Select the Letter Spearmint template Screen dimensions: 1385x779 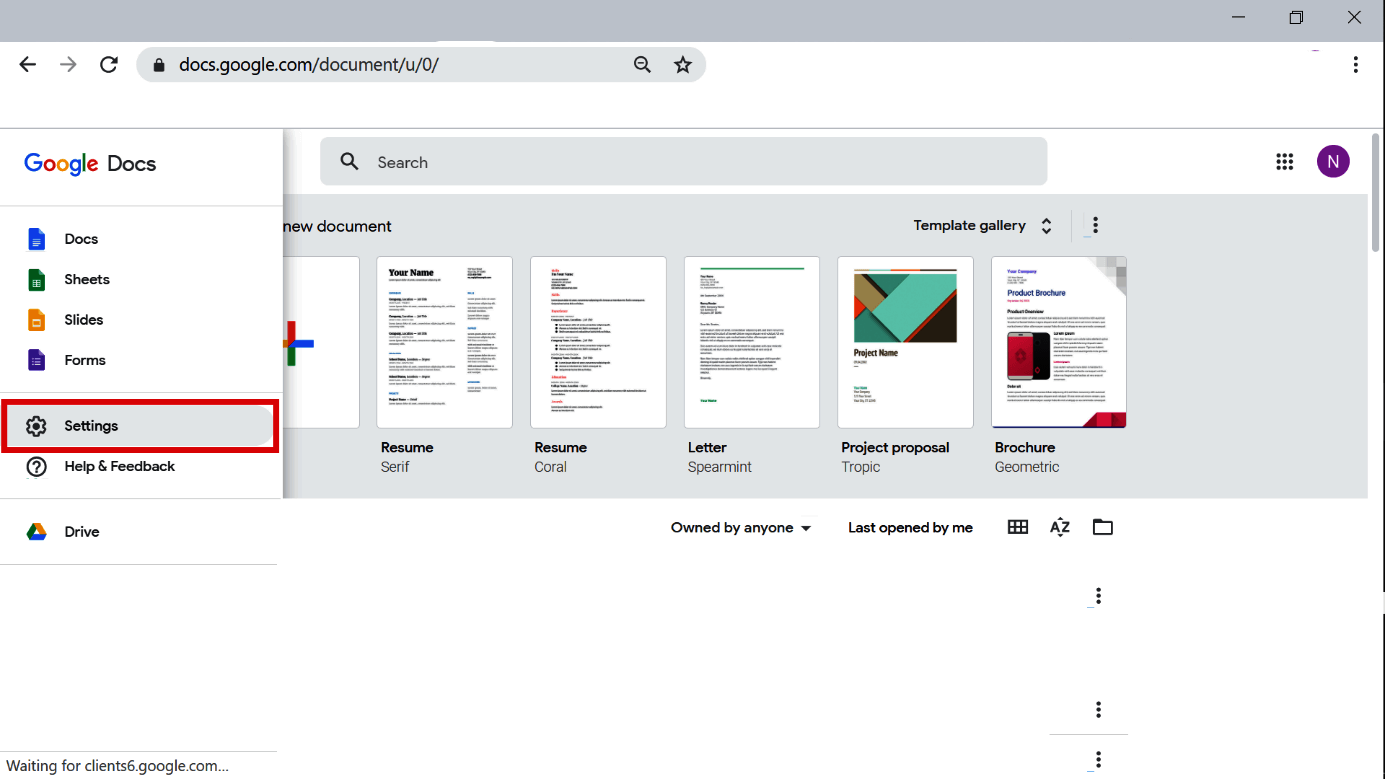pos(752,342)
